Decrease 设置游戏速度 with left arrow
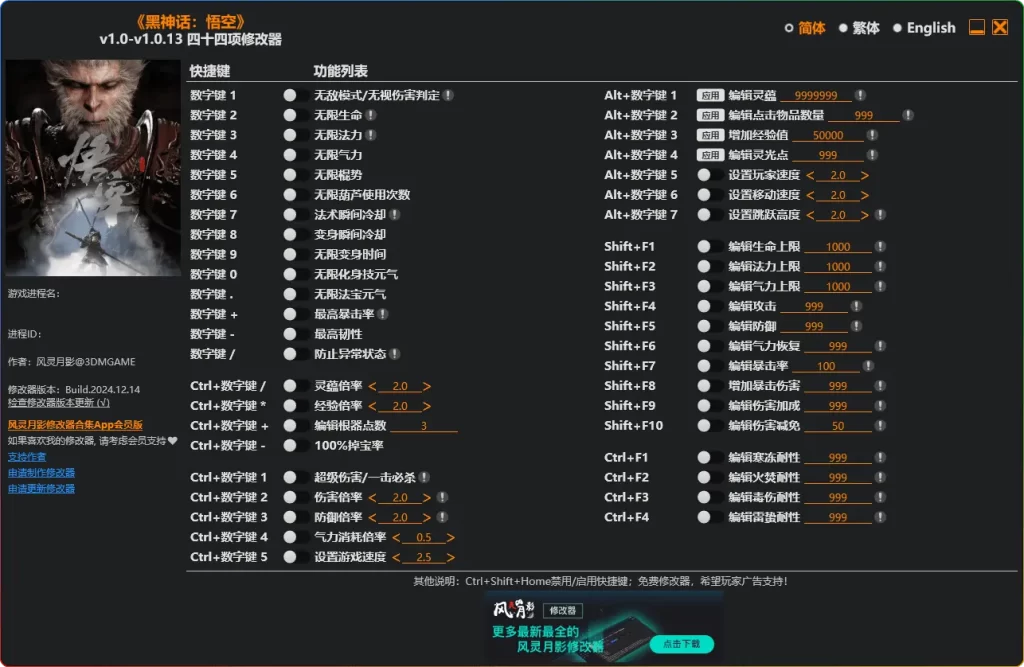Viewport: 1024px width, 667px height. [396, 557]
